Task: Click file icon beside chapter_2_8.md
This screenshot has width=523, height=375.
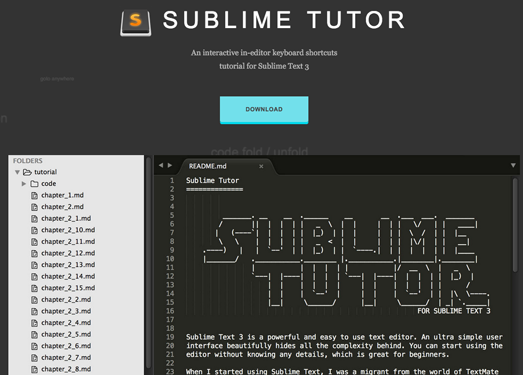Action: [34, 370]
